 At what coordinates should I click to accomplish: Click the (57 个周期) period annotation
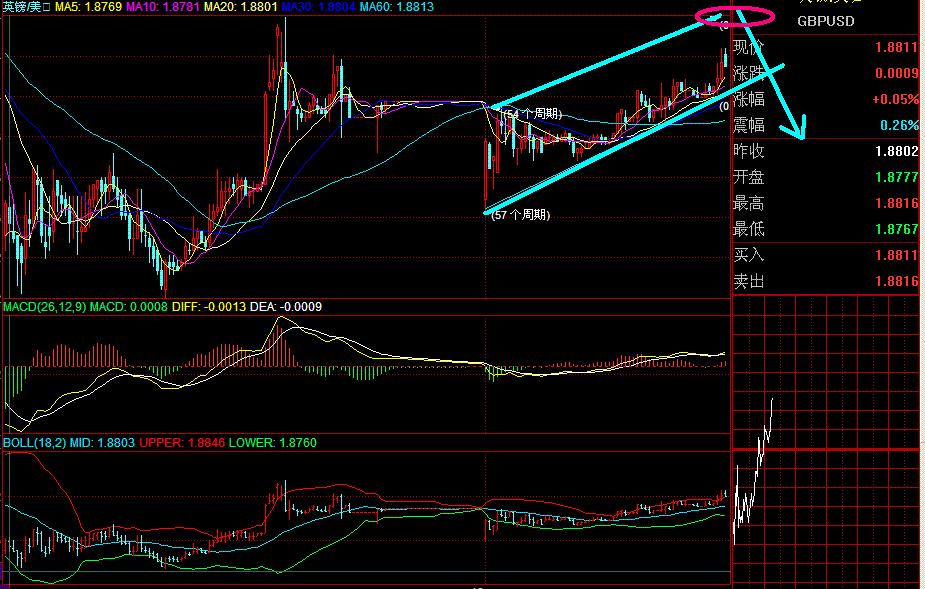[520, 215]
